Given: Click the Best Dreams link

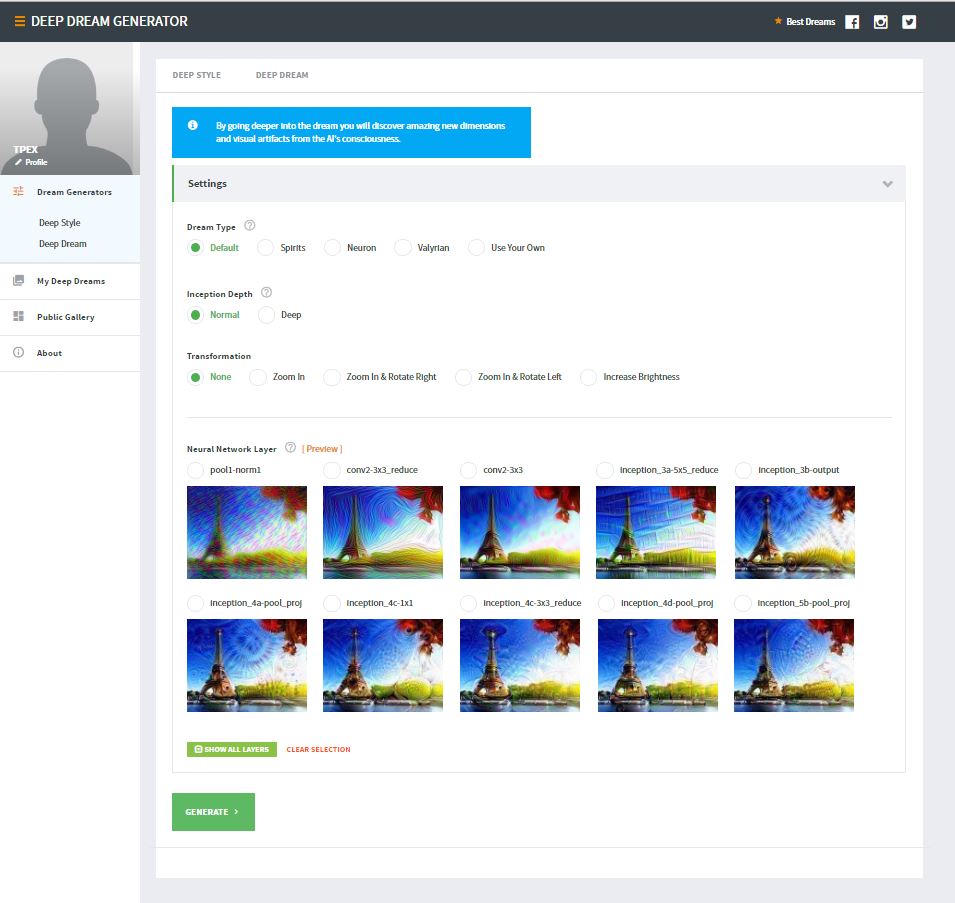Looking at the screenshot, I should (x=809, y=21).
